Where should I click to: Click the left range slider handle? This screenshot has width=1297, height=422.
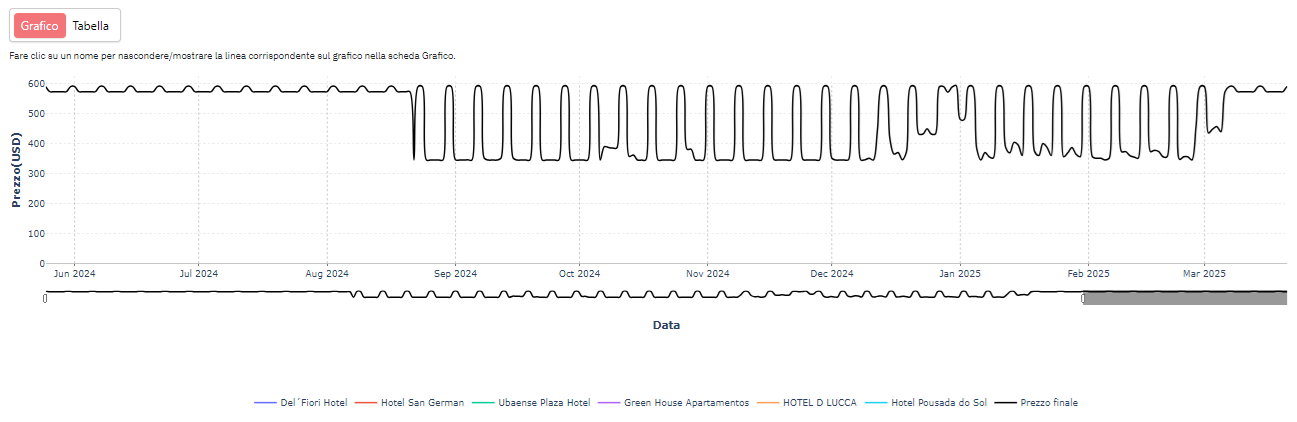pos(46,298)
